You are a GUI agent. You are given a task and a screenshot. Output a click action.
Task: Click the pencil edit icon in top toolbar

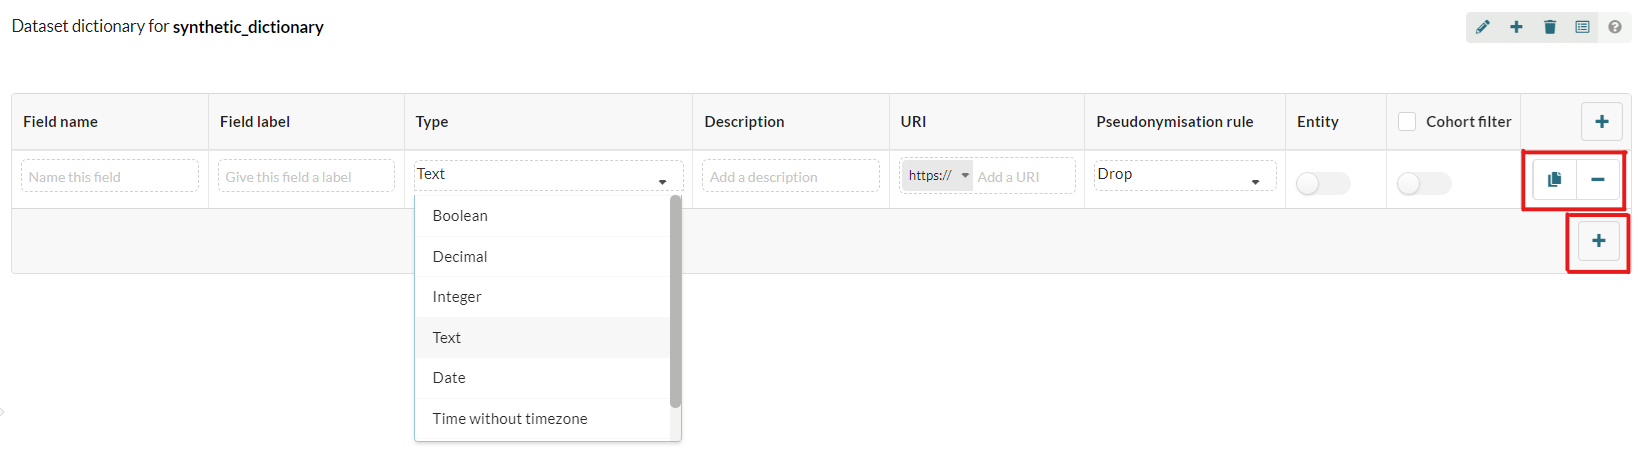click(1483, 27)
